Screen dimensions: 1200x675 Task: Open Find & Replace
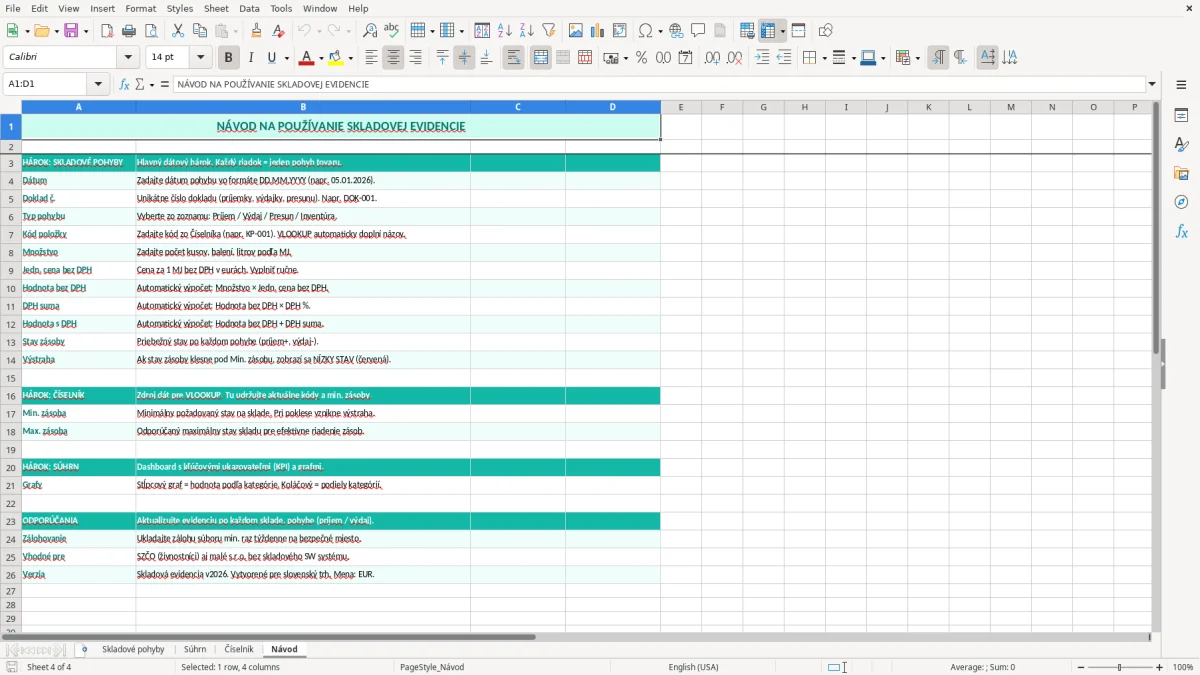[x=370, y=31]
